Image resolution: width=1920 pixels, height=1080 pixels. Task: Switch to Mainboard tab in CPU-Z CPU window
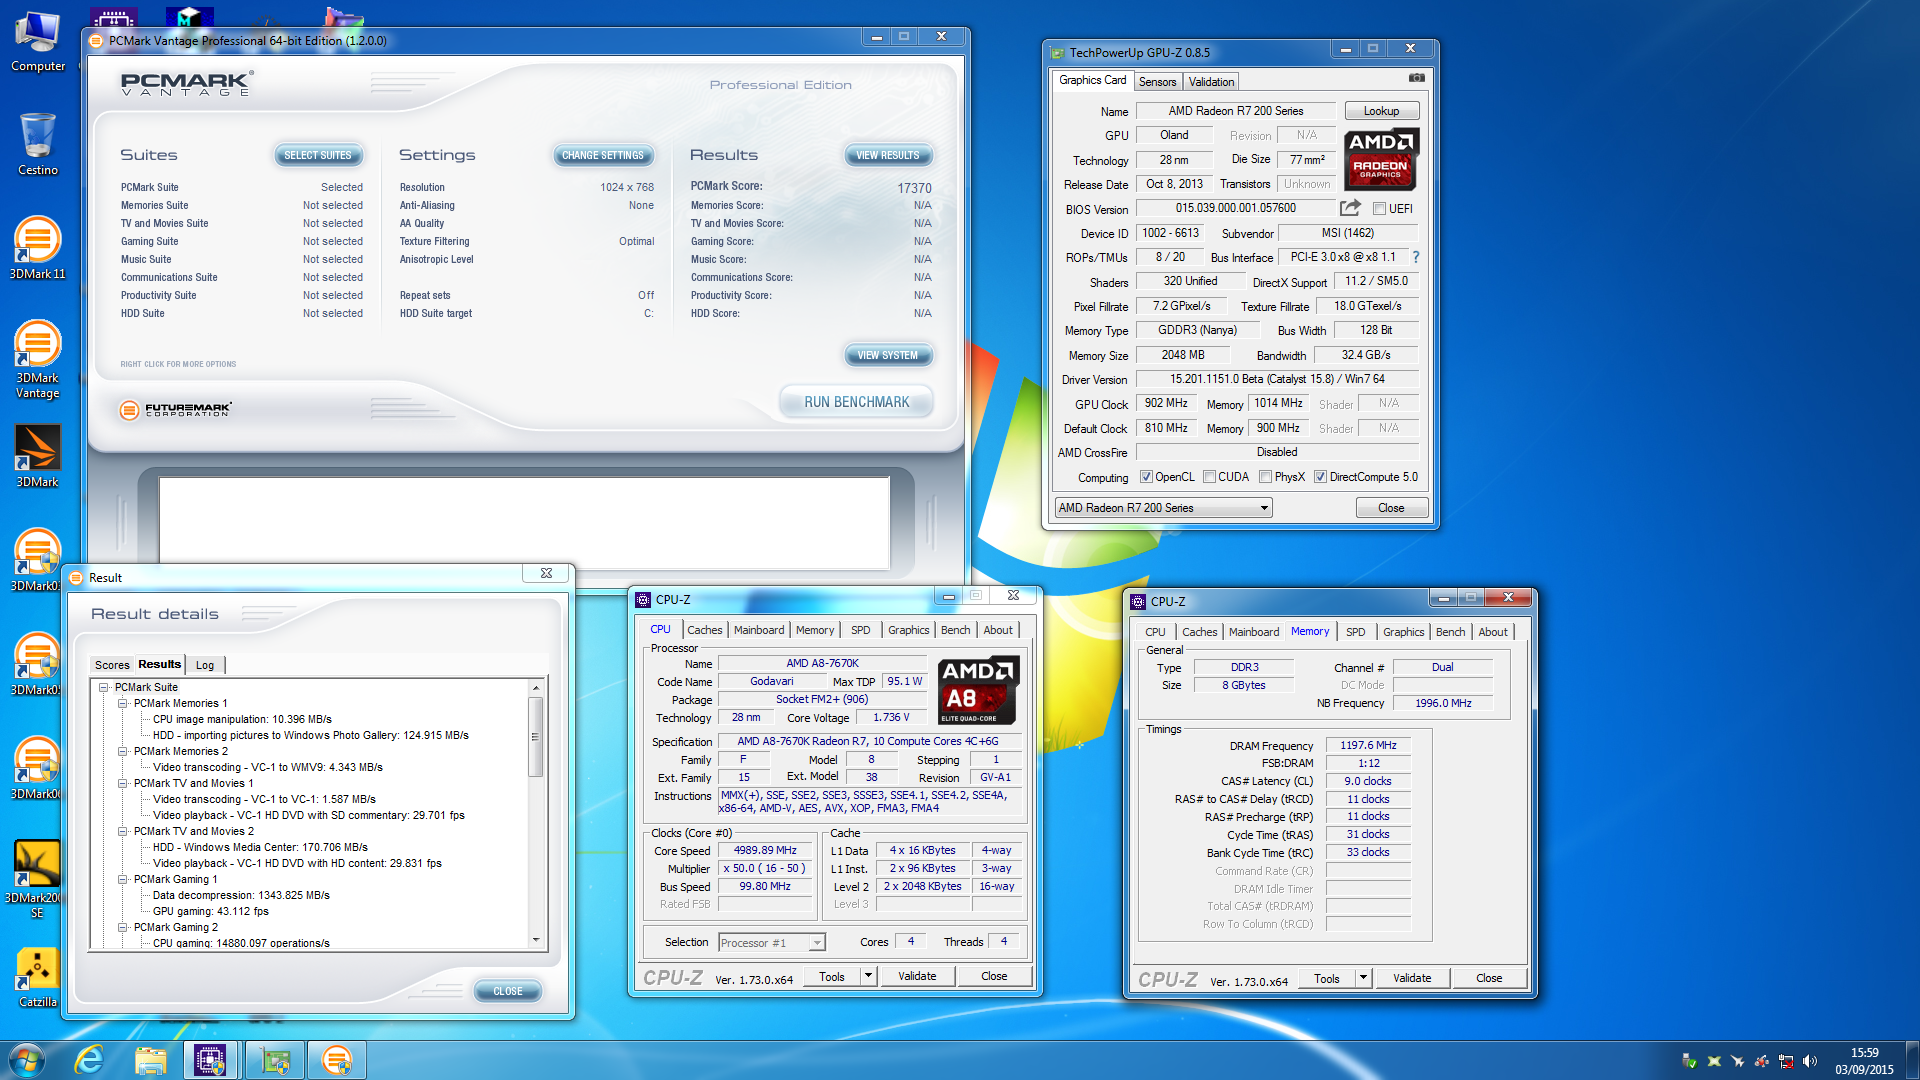click(x=759, y=630)
